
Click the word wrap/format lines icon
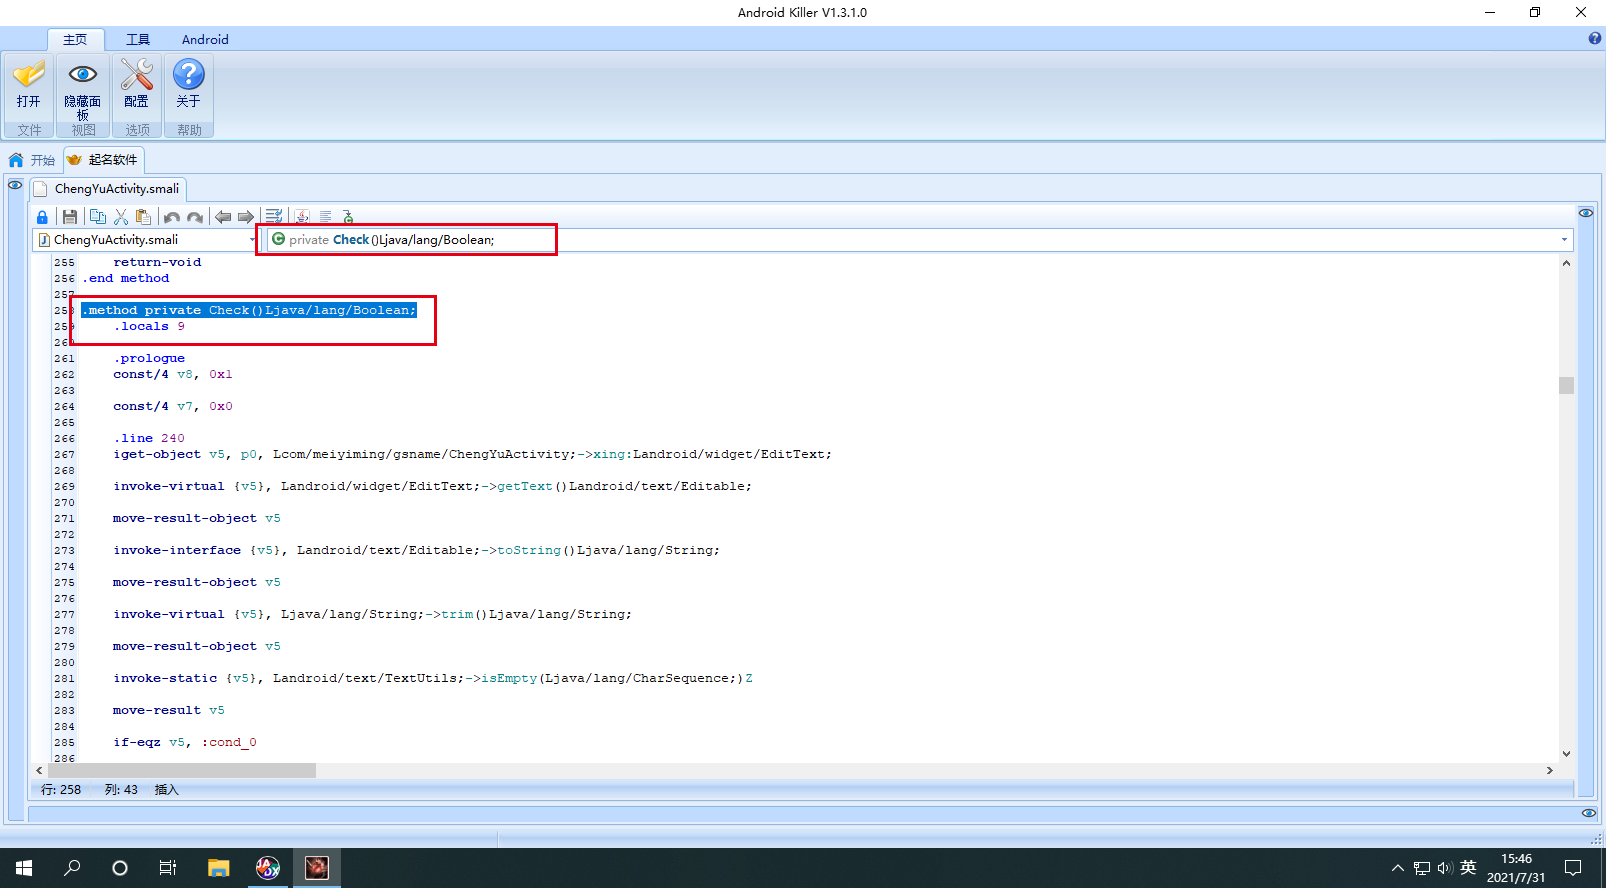pos(274,217)
